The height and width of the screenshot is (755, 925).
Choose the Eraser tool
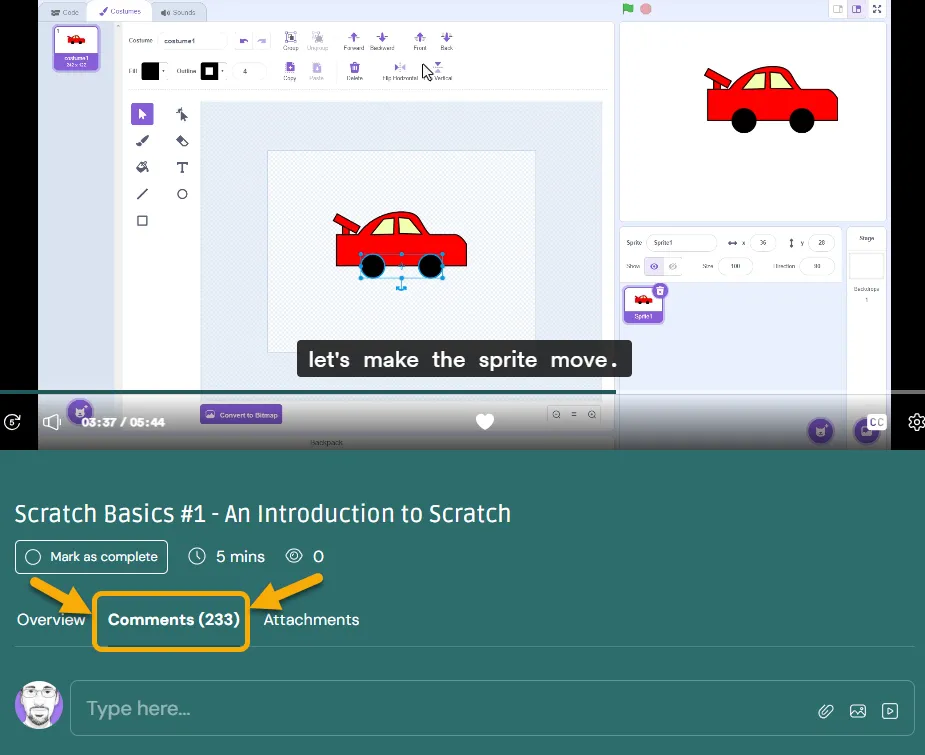coord(182,141)
